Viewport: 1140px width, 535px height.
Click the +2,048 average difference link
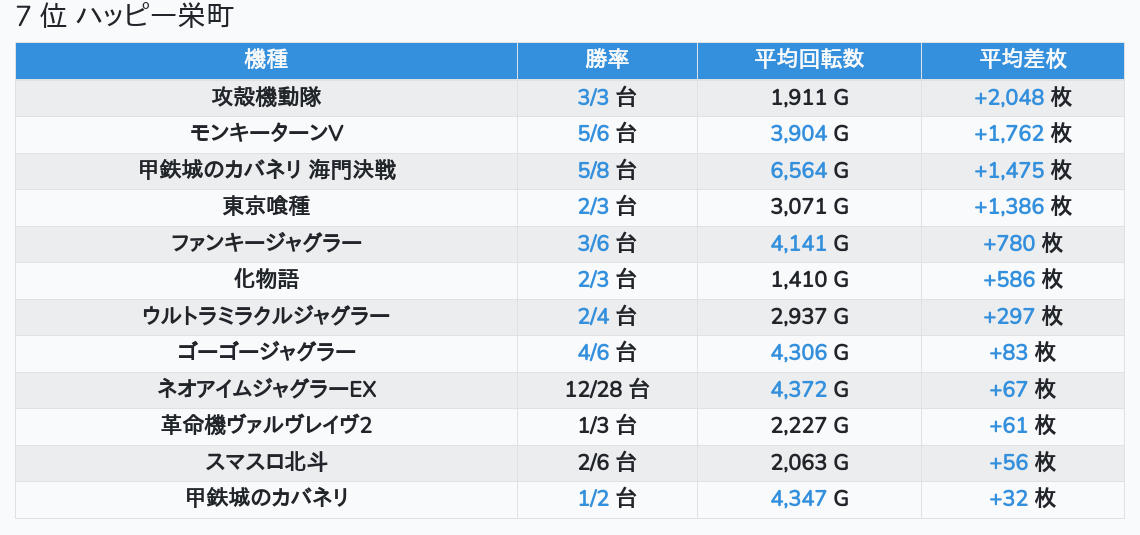pos(1008,98)
